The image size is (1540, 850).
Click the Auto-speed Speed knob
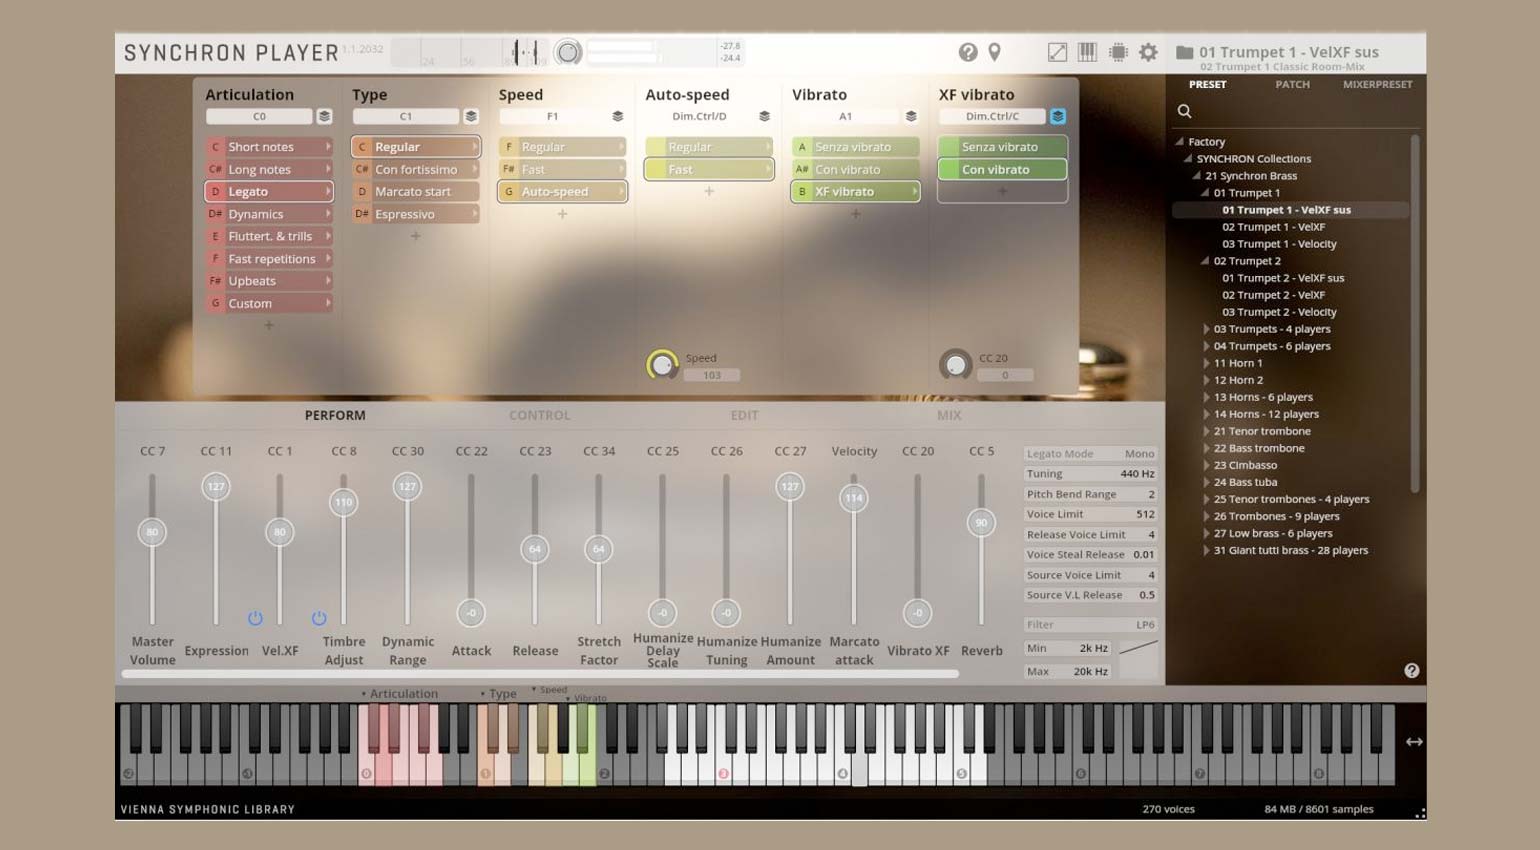point(661,365)
